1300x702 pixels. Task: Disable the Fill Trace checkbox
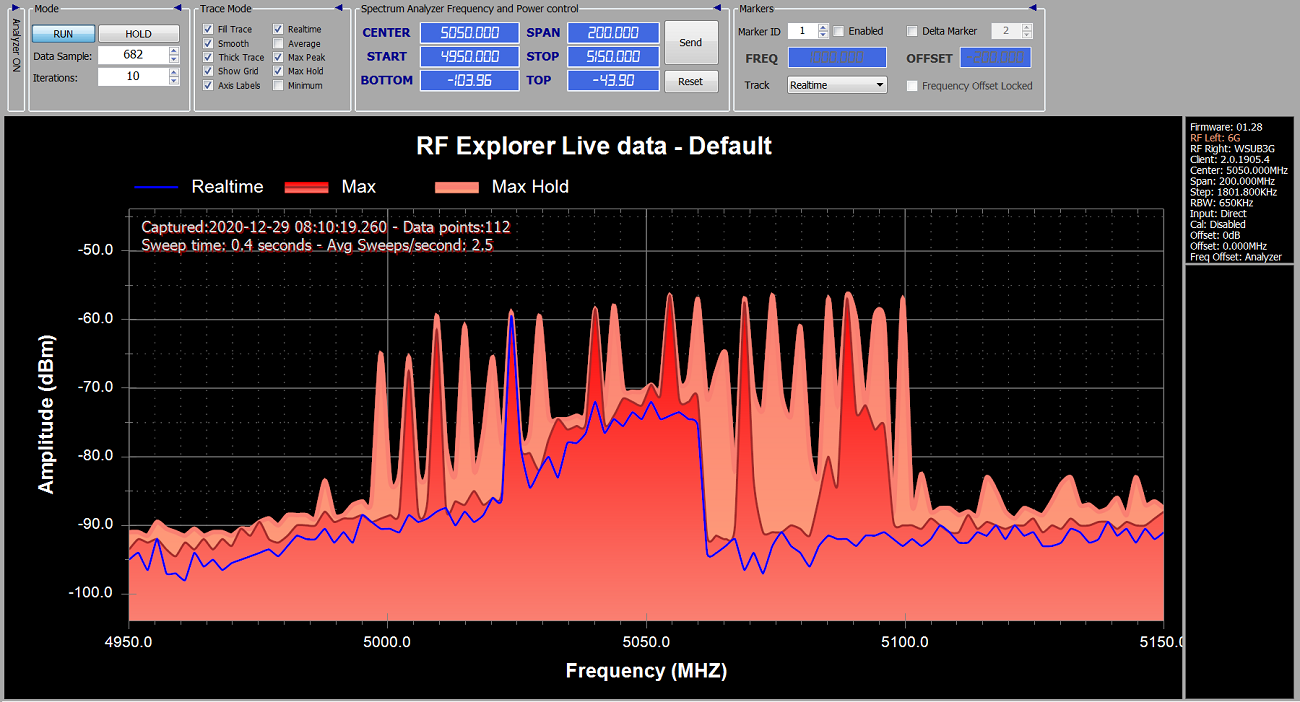[208, 30]
